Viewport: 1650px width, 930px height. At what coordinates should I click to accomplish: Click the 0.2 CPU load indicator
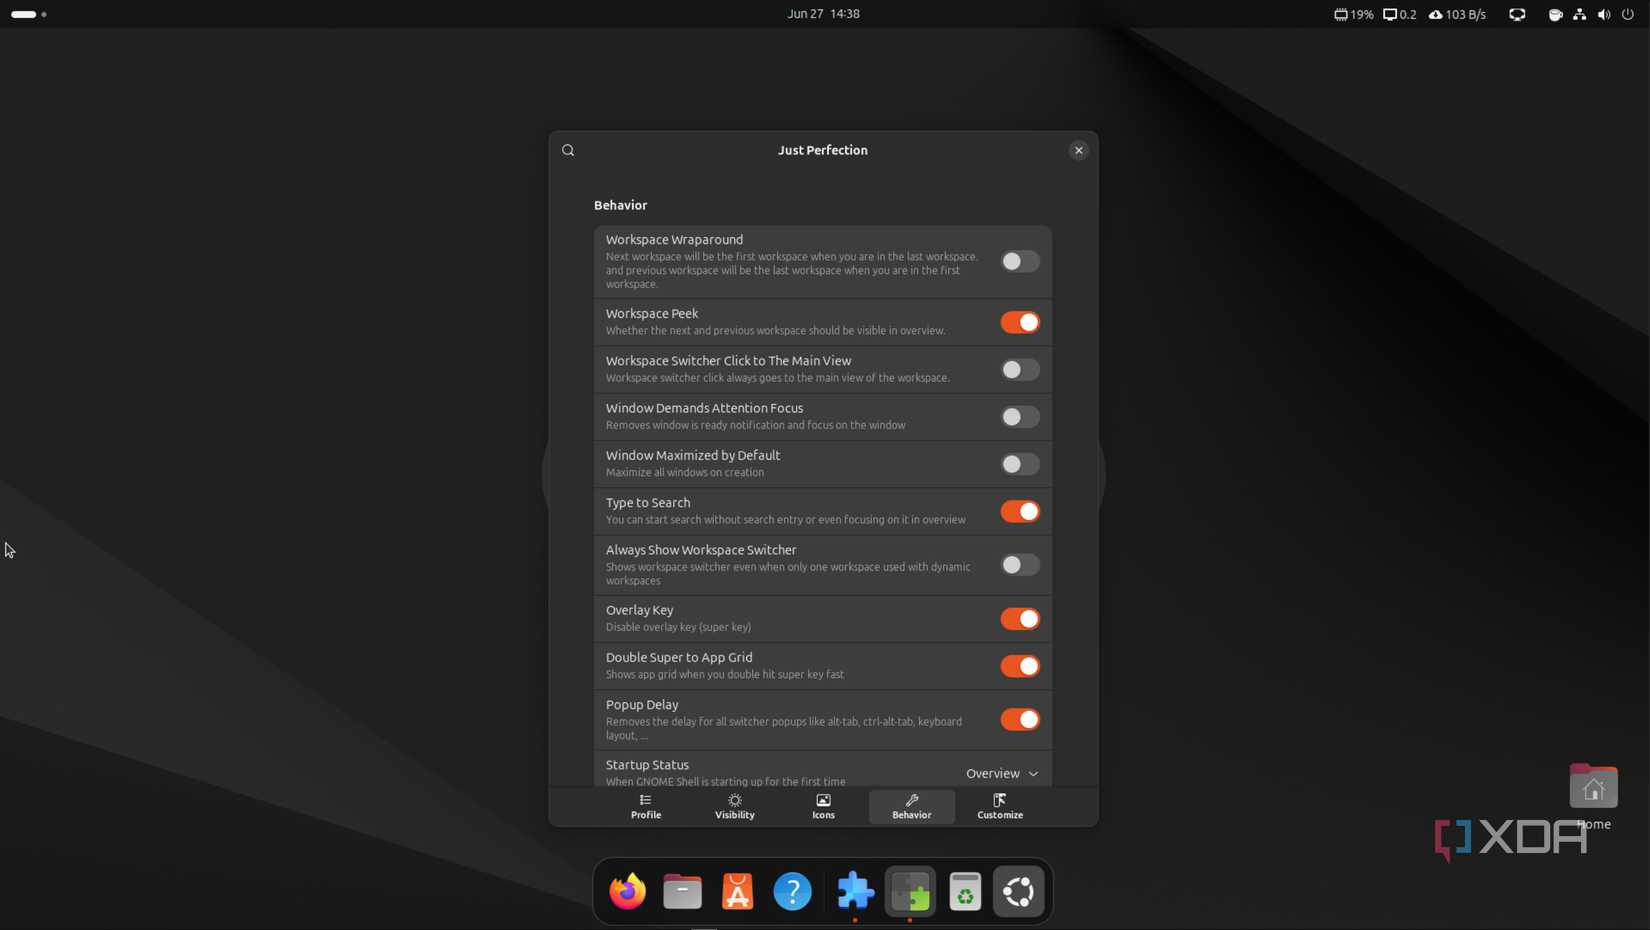coord(1399,14)
